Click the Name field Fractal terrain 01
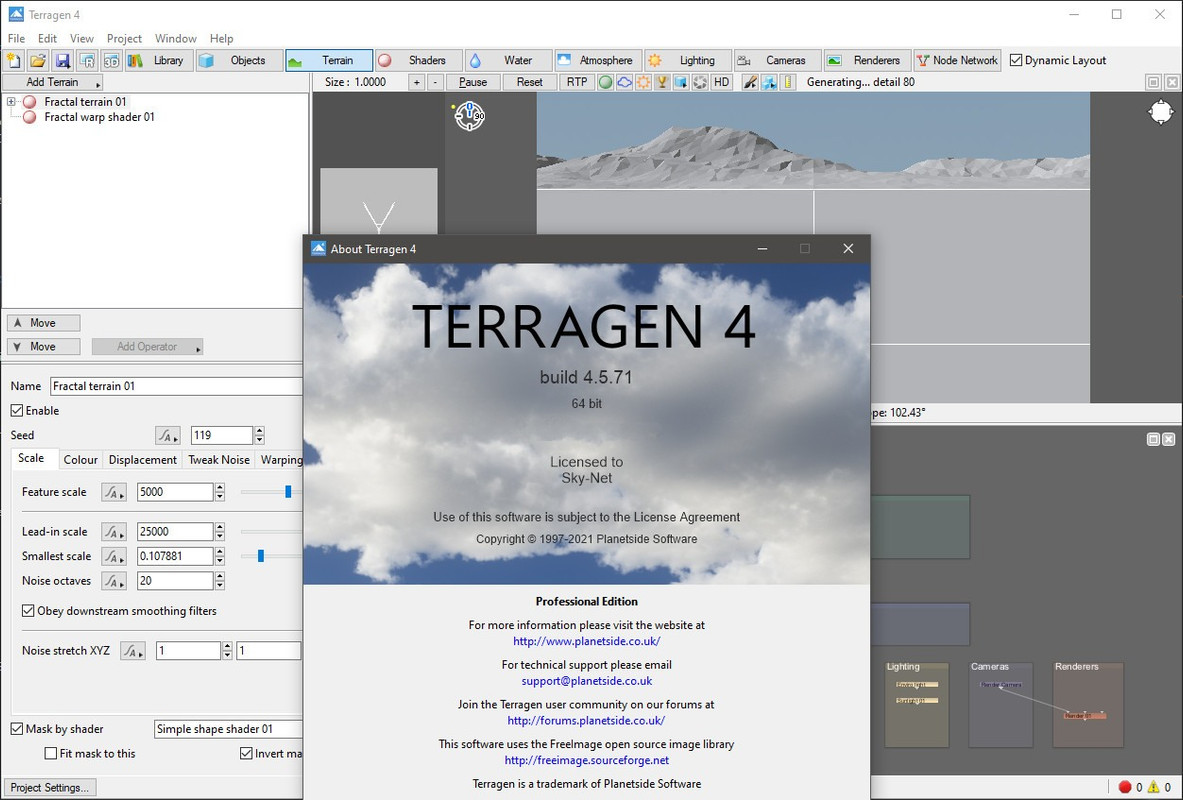 pos(176,386)
